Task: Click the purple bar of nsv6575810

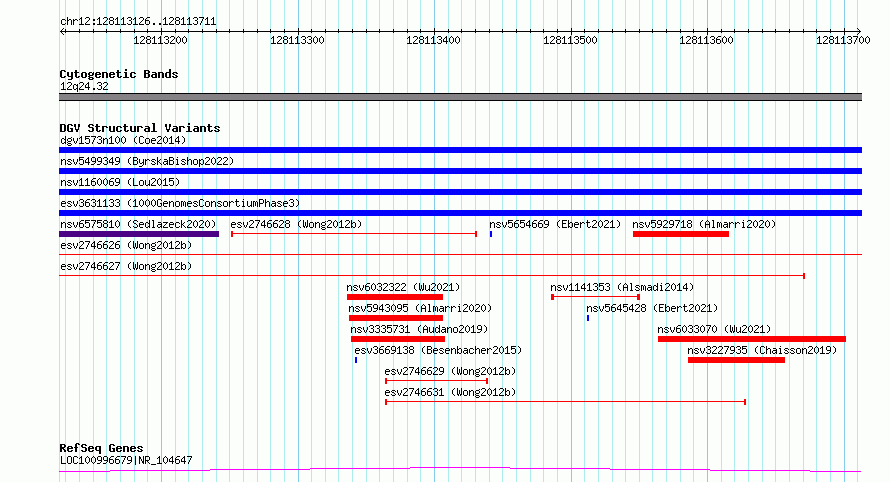Action: (139, 234)
